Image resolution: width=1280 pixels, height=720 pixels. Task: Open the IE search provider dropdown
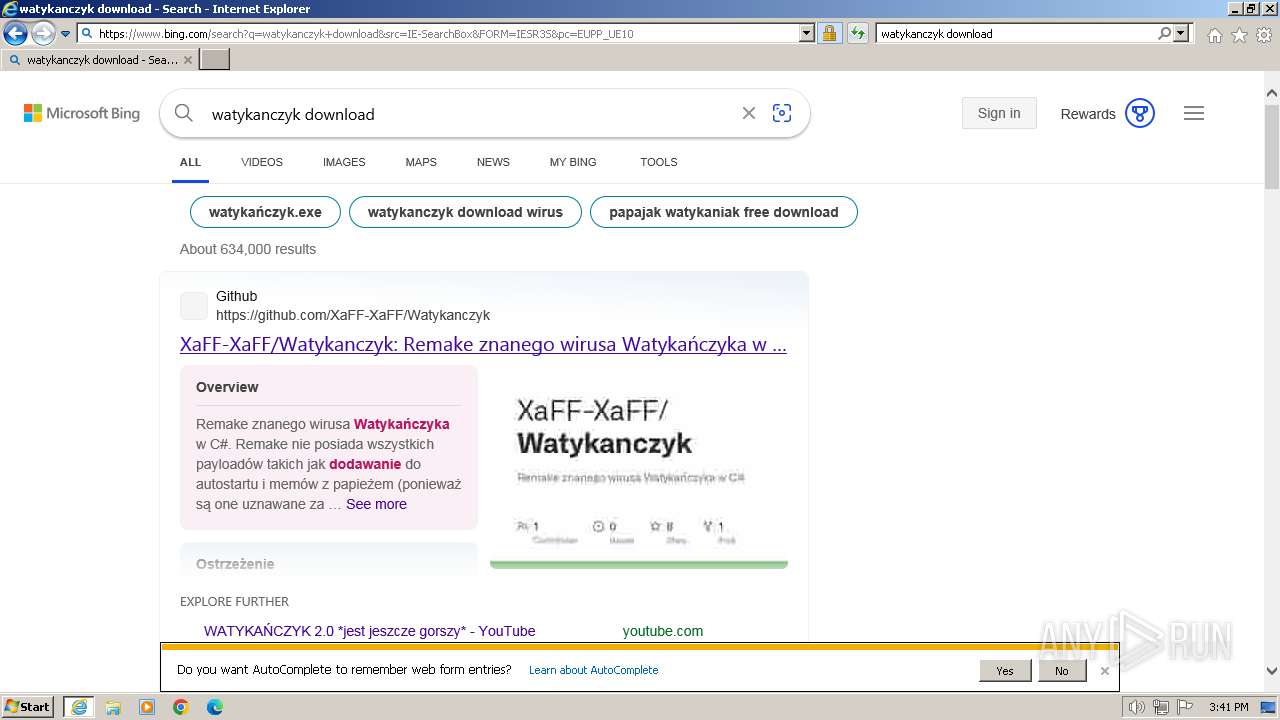pos(1182,33)
